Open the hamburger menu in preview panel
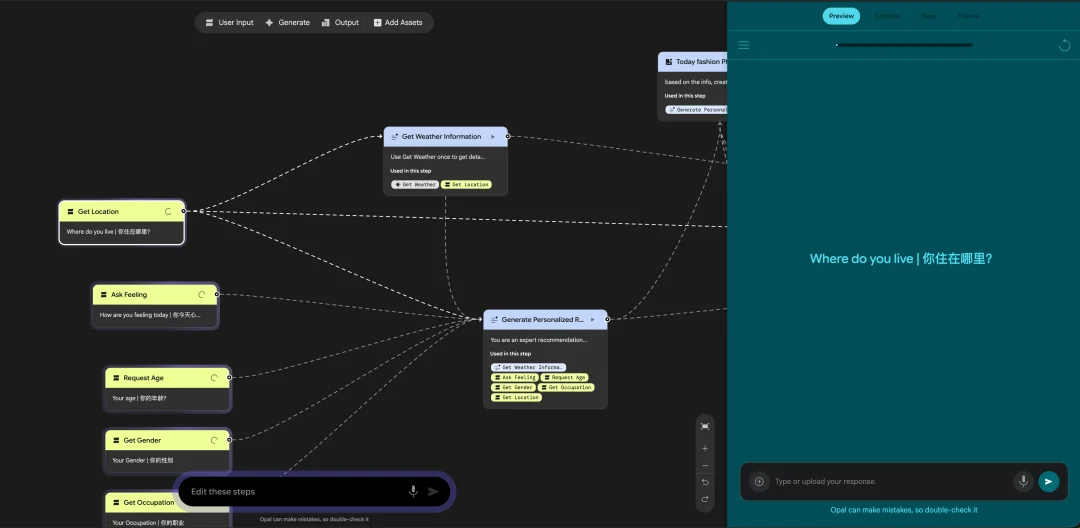The width and height of the screenshot is (1080, 528). (743, 45)
